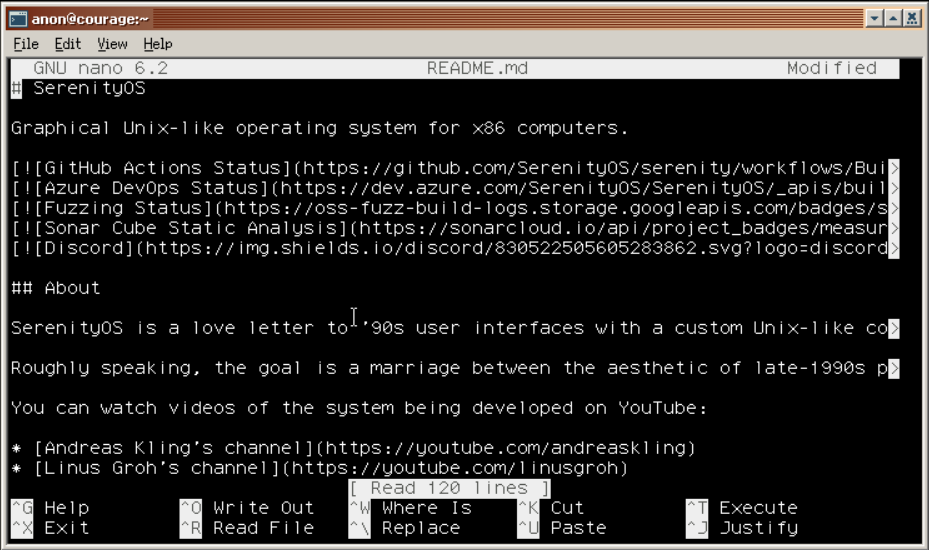929x550 pixels.
Task: Click the '# SerenityOS' heading line
Action: coord(78,88)
